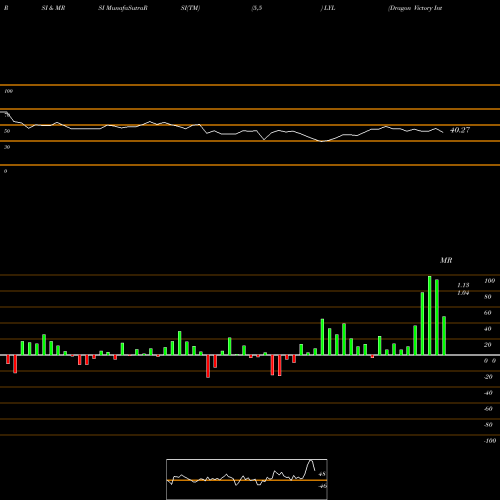Click the 100 label on the MR axis
This screenshot has height=500, width=500.
pos(490,281)
